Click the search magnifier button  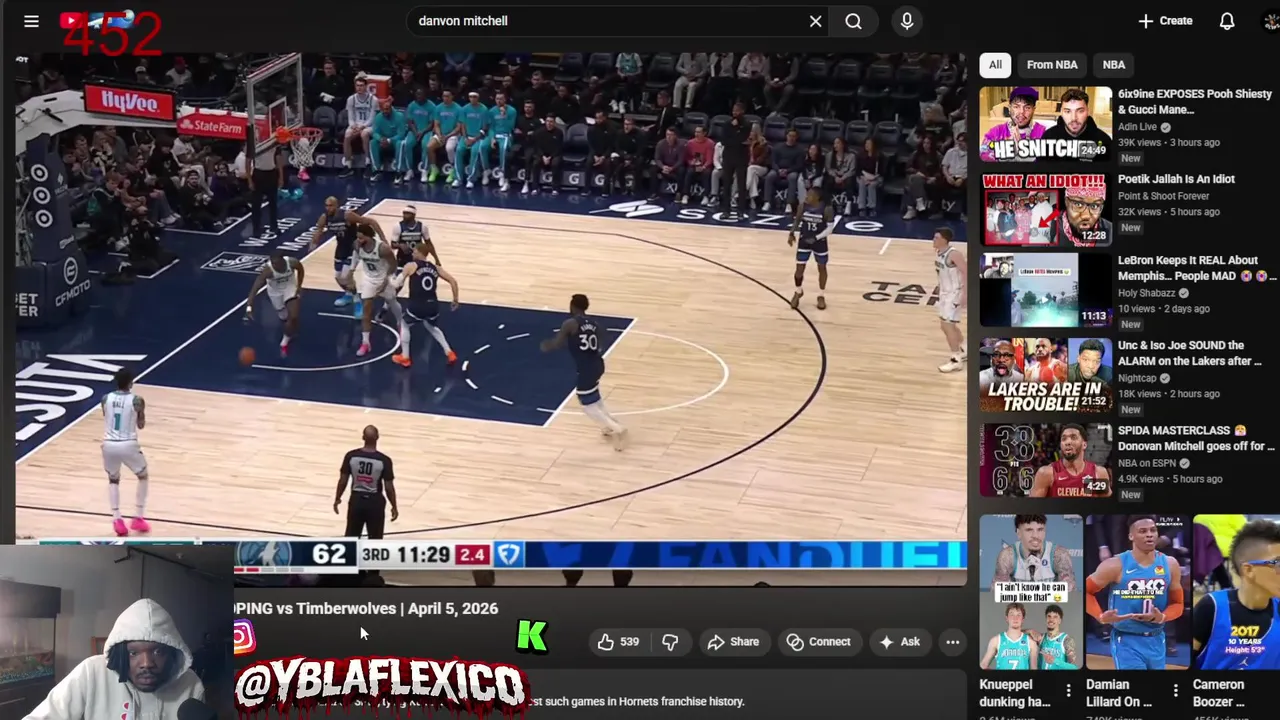(853, 21)
